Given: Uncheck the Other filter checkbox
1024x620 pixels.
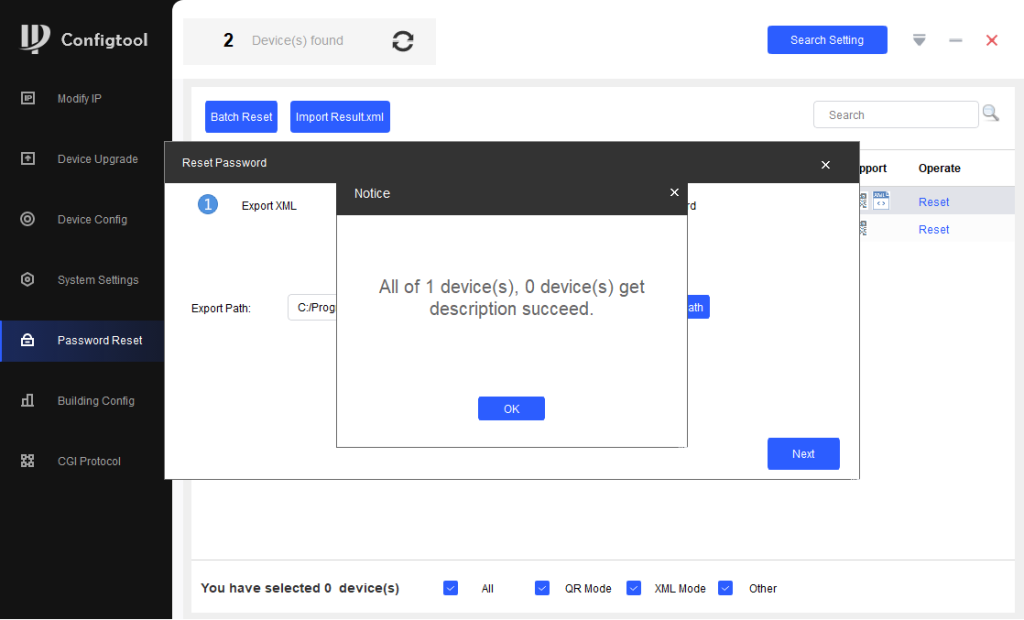Looking at the screenshot, I should tap(726, 588).
